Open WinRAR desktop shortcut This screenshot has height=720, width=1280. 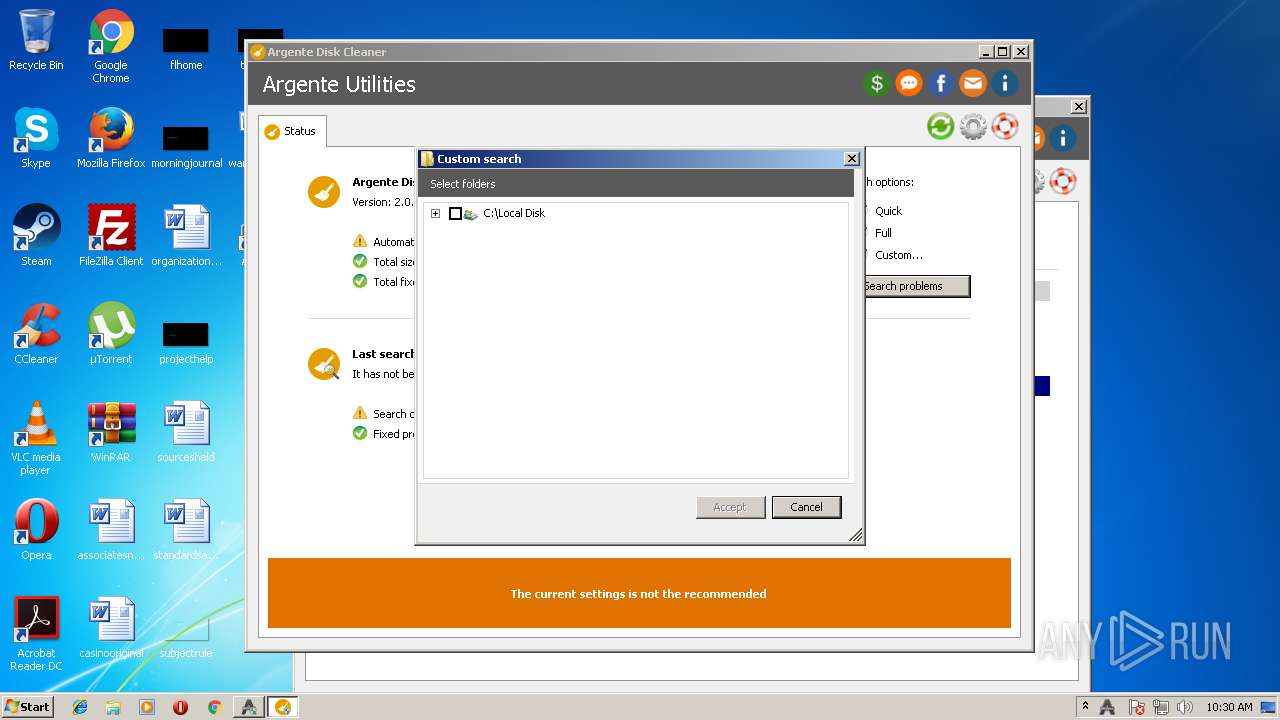tap(111, 432)
